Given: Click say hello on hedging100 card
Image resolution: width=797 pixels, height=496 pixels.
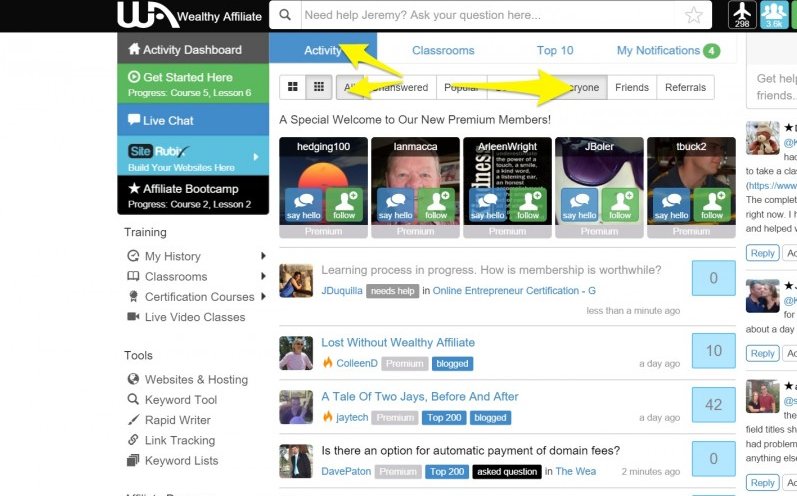Looking at the screenshot, I should point(303,205).
